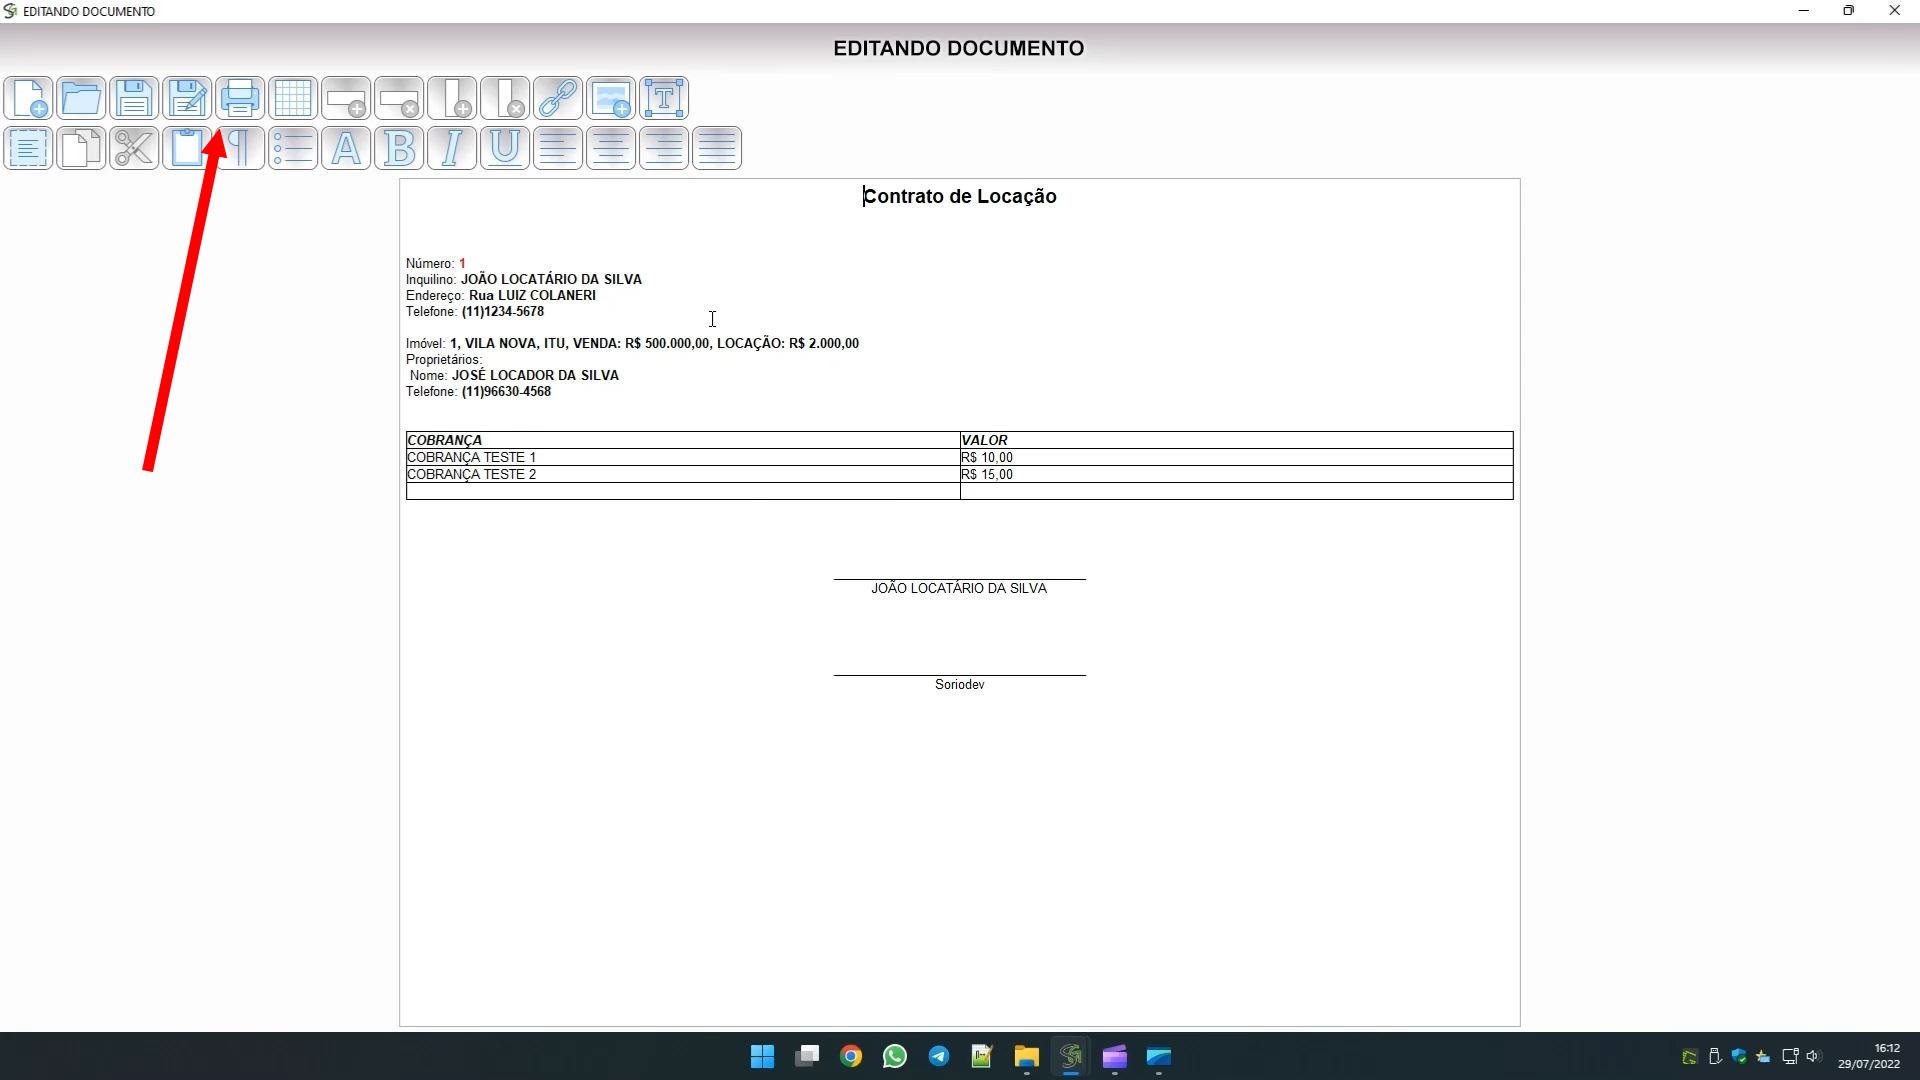Insert a table using grid icon
The height and width of the screenshot is (1080, 1920).
[293, 98]
